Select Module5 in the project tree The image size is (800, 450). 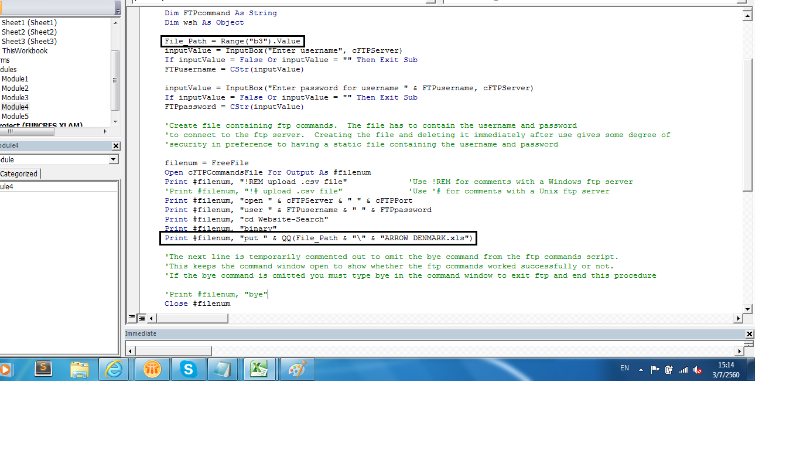(x=15, y=116)
